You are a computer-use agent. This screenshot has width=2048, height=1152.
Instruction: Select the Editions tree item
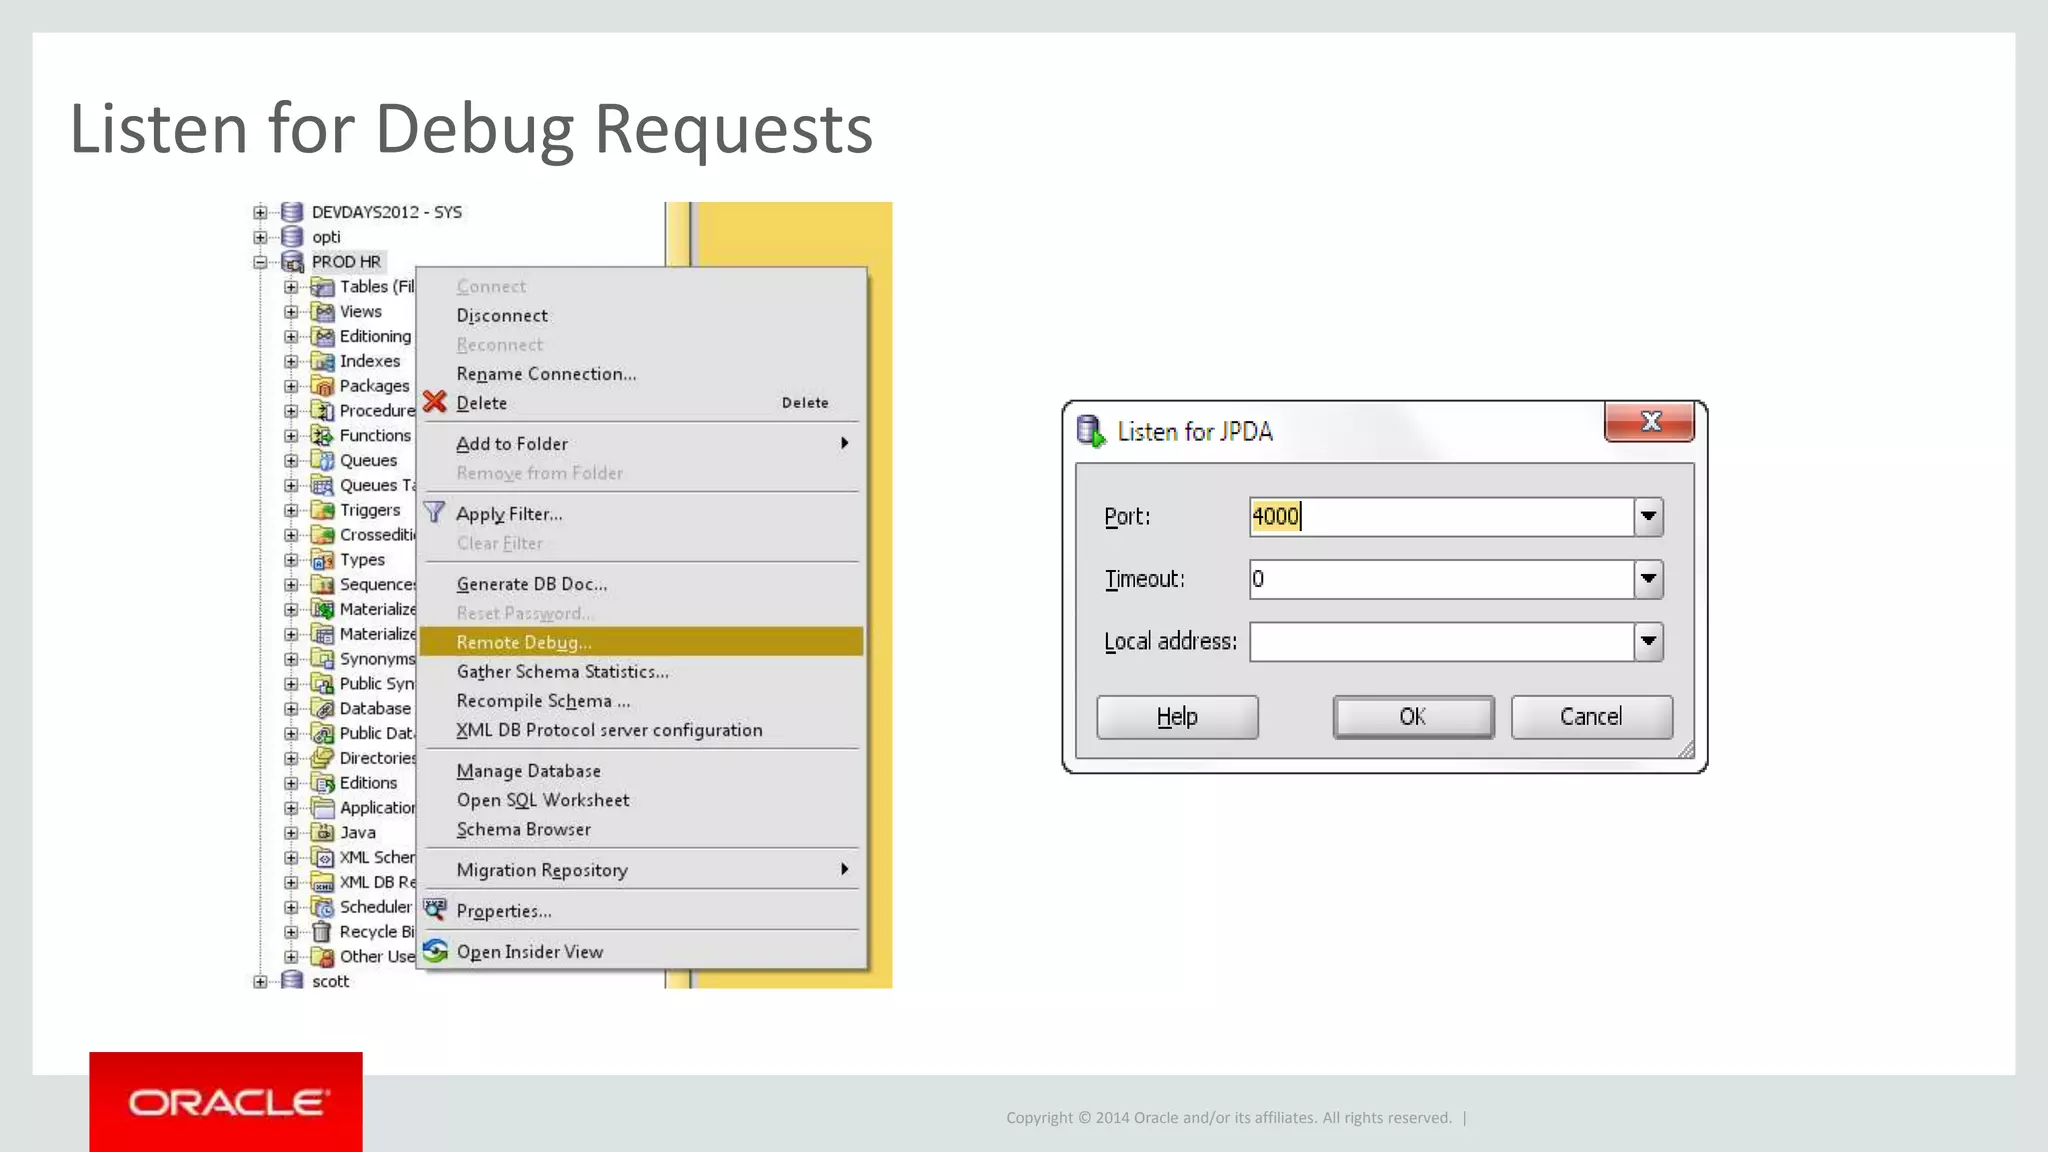pyautogui.click(x=368, y=783)
